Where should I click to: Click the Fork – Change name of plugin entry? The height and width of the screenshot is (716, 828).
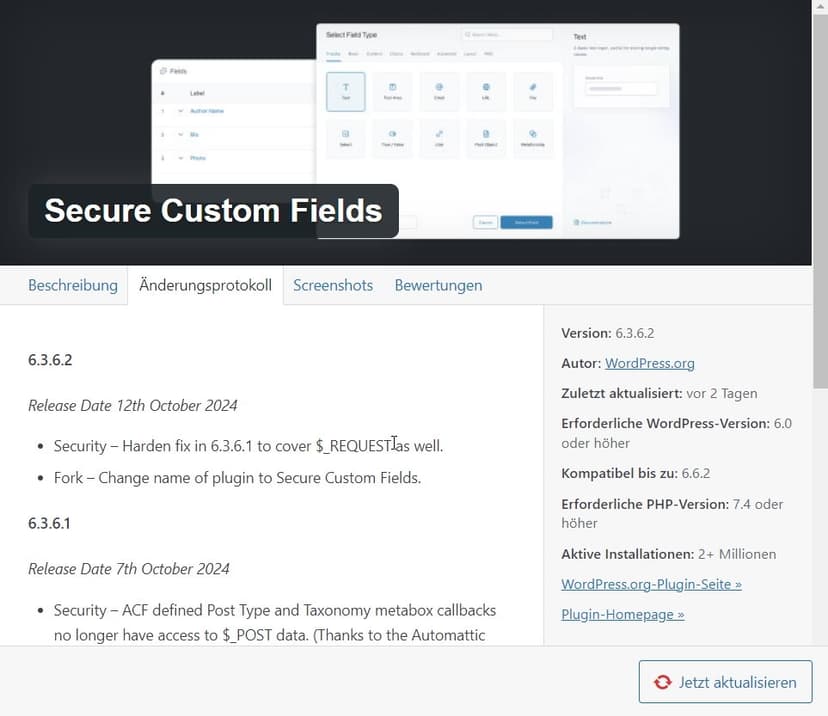tap(238, 478)
